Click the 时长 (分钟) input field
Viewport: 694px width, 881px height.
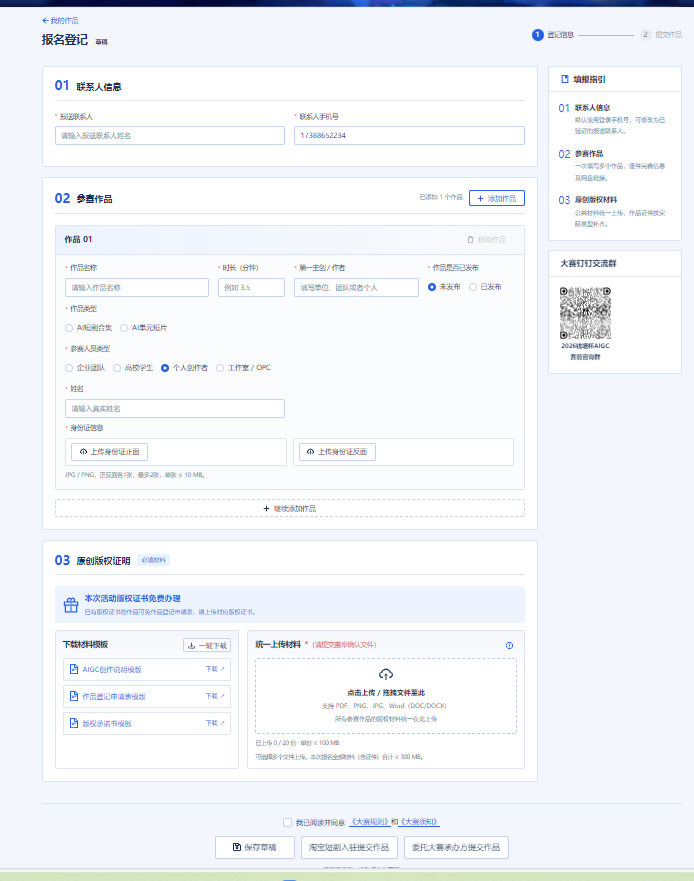click(251, 287)
